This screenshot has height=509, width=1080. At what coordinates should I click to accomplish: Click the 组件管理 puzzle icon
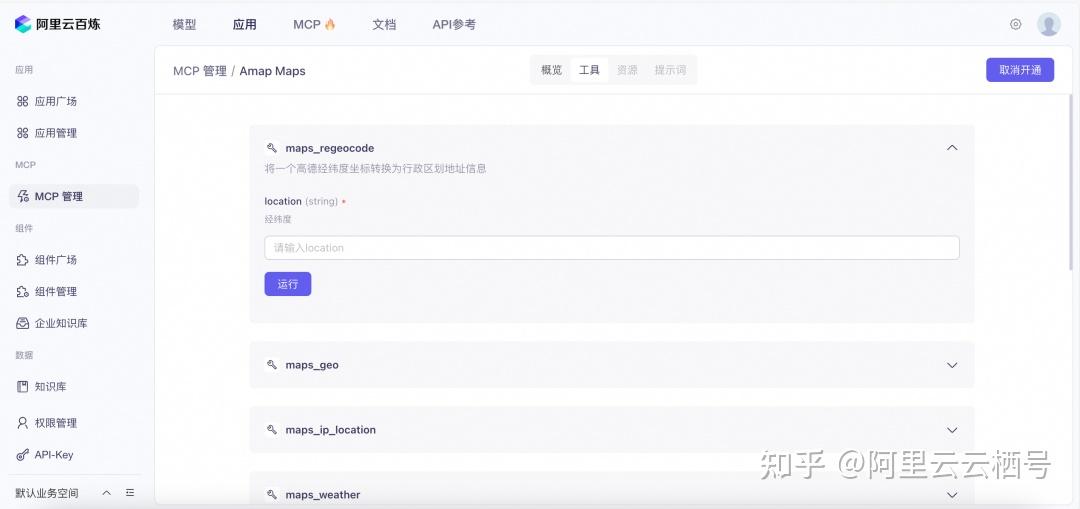(22, 291)
